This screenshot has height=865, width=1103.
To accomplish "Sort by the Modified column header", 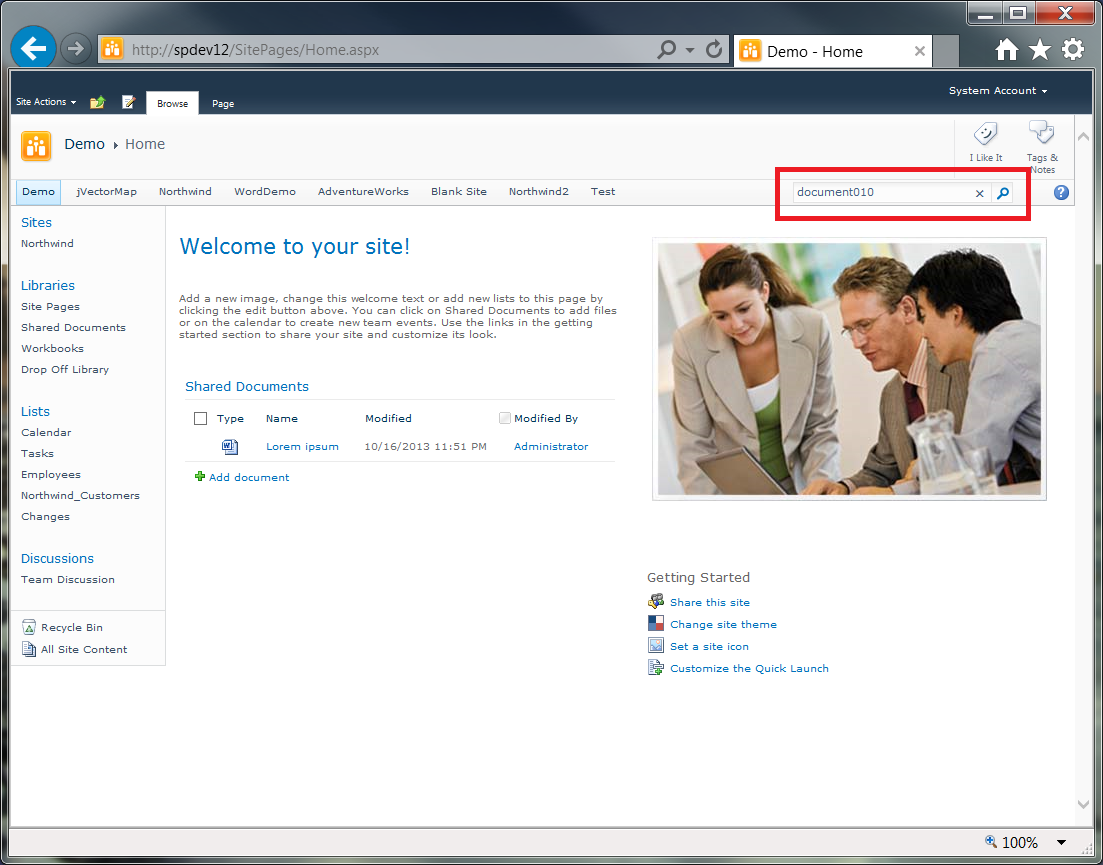I will click(x=388, y=419).
